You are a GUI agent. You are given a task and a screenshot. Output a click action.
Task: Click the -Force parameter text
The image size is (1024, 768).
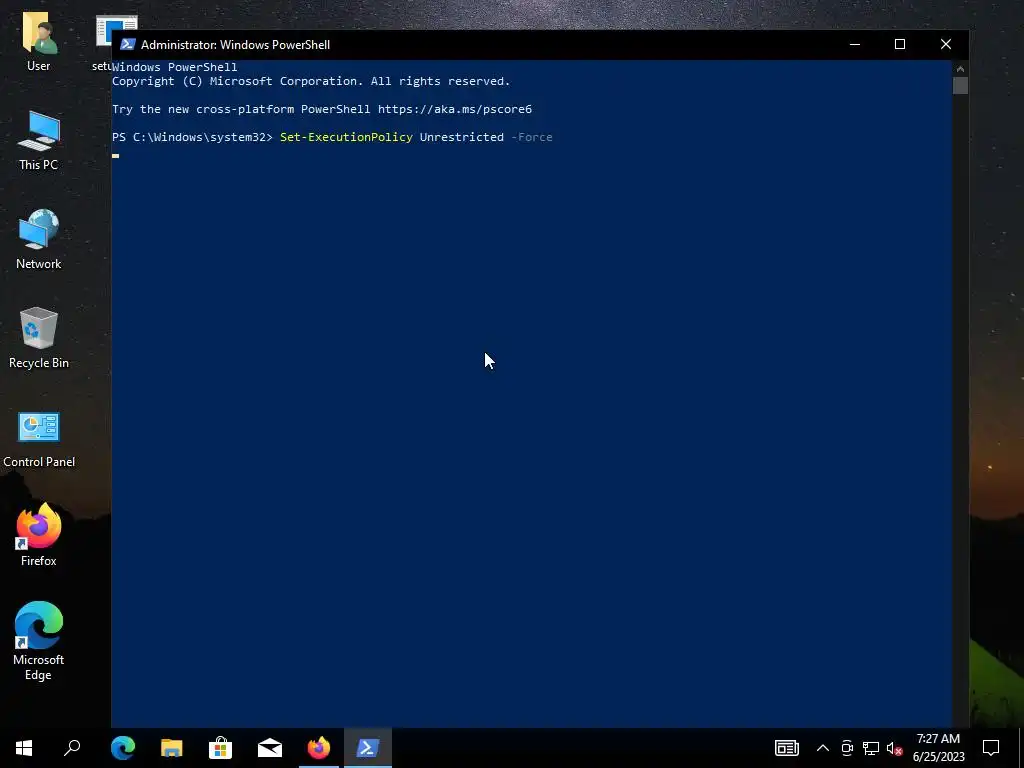tap(532, 137)
